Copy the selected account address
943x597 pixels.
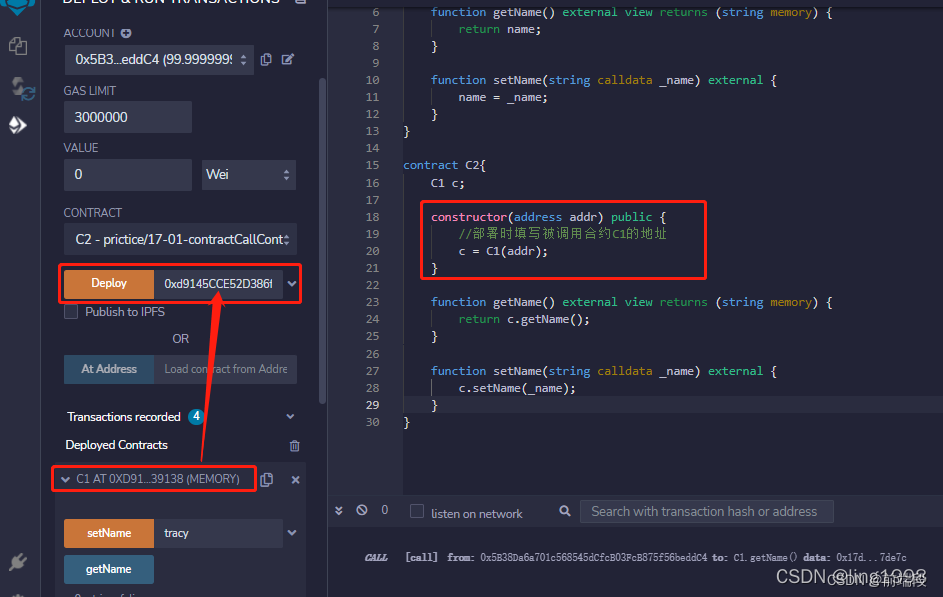coord(266,59)
